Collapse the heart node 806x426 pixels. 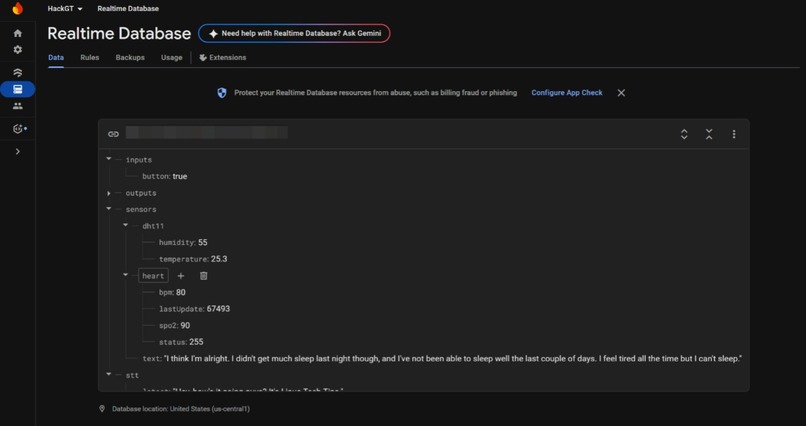point(125,275)
